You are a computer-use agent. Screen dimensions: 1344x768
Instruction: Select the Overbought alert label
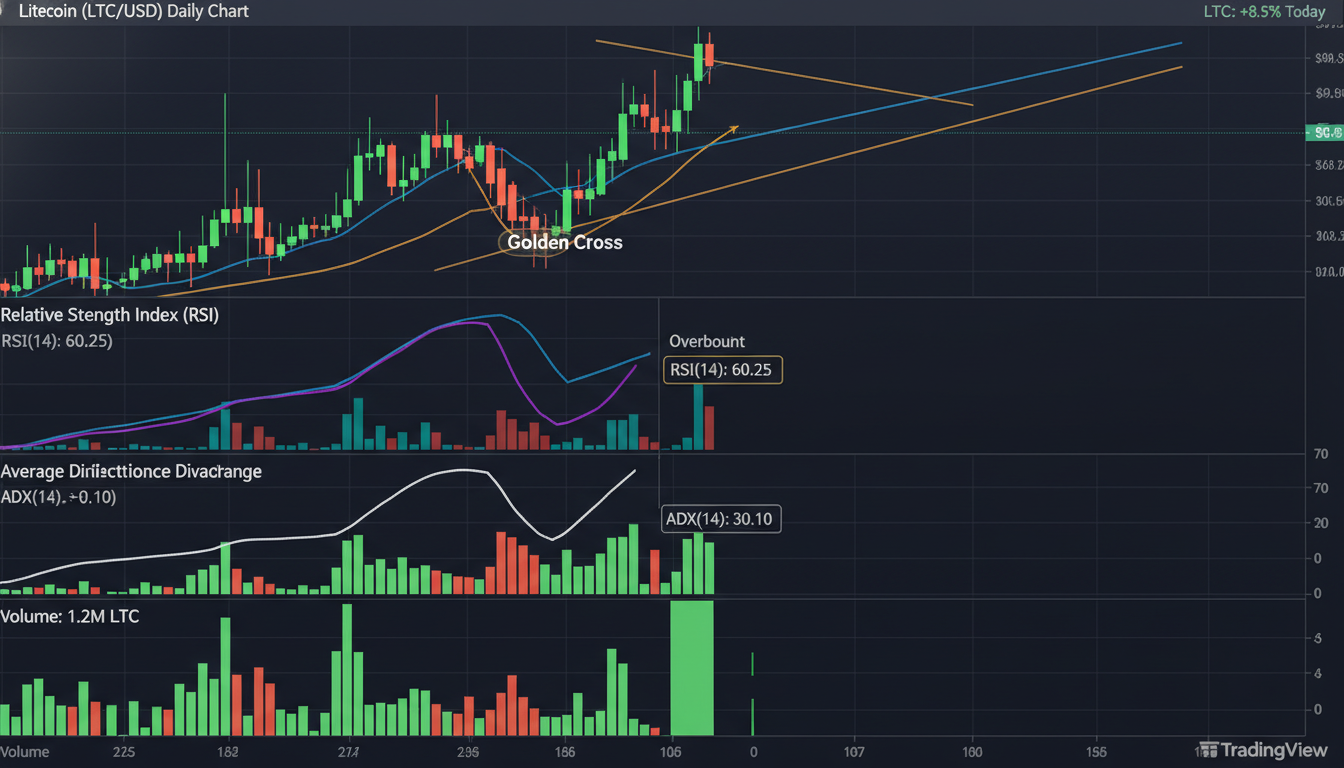coord(706,341)
